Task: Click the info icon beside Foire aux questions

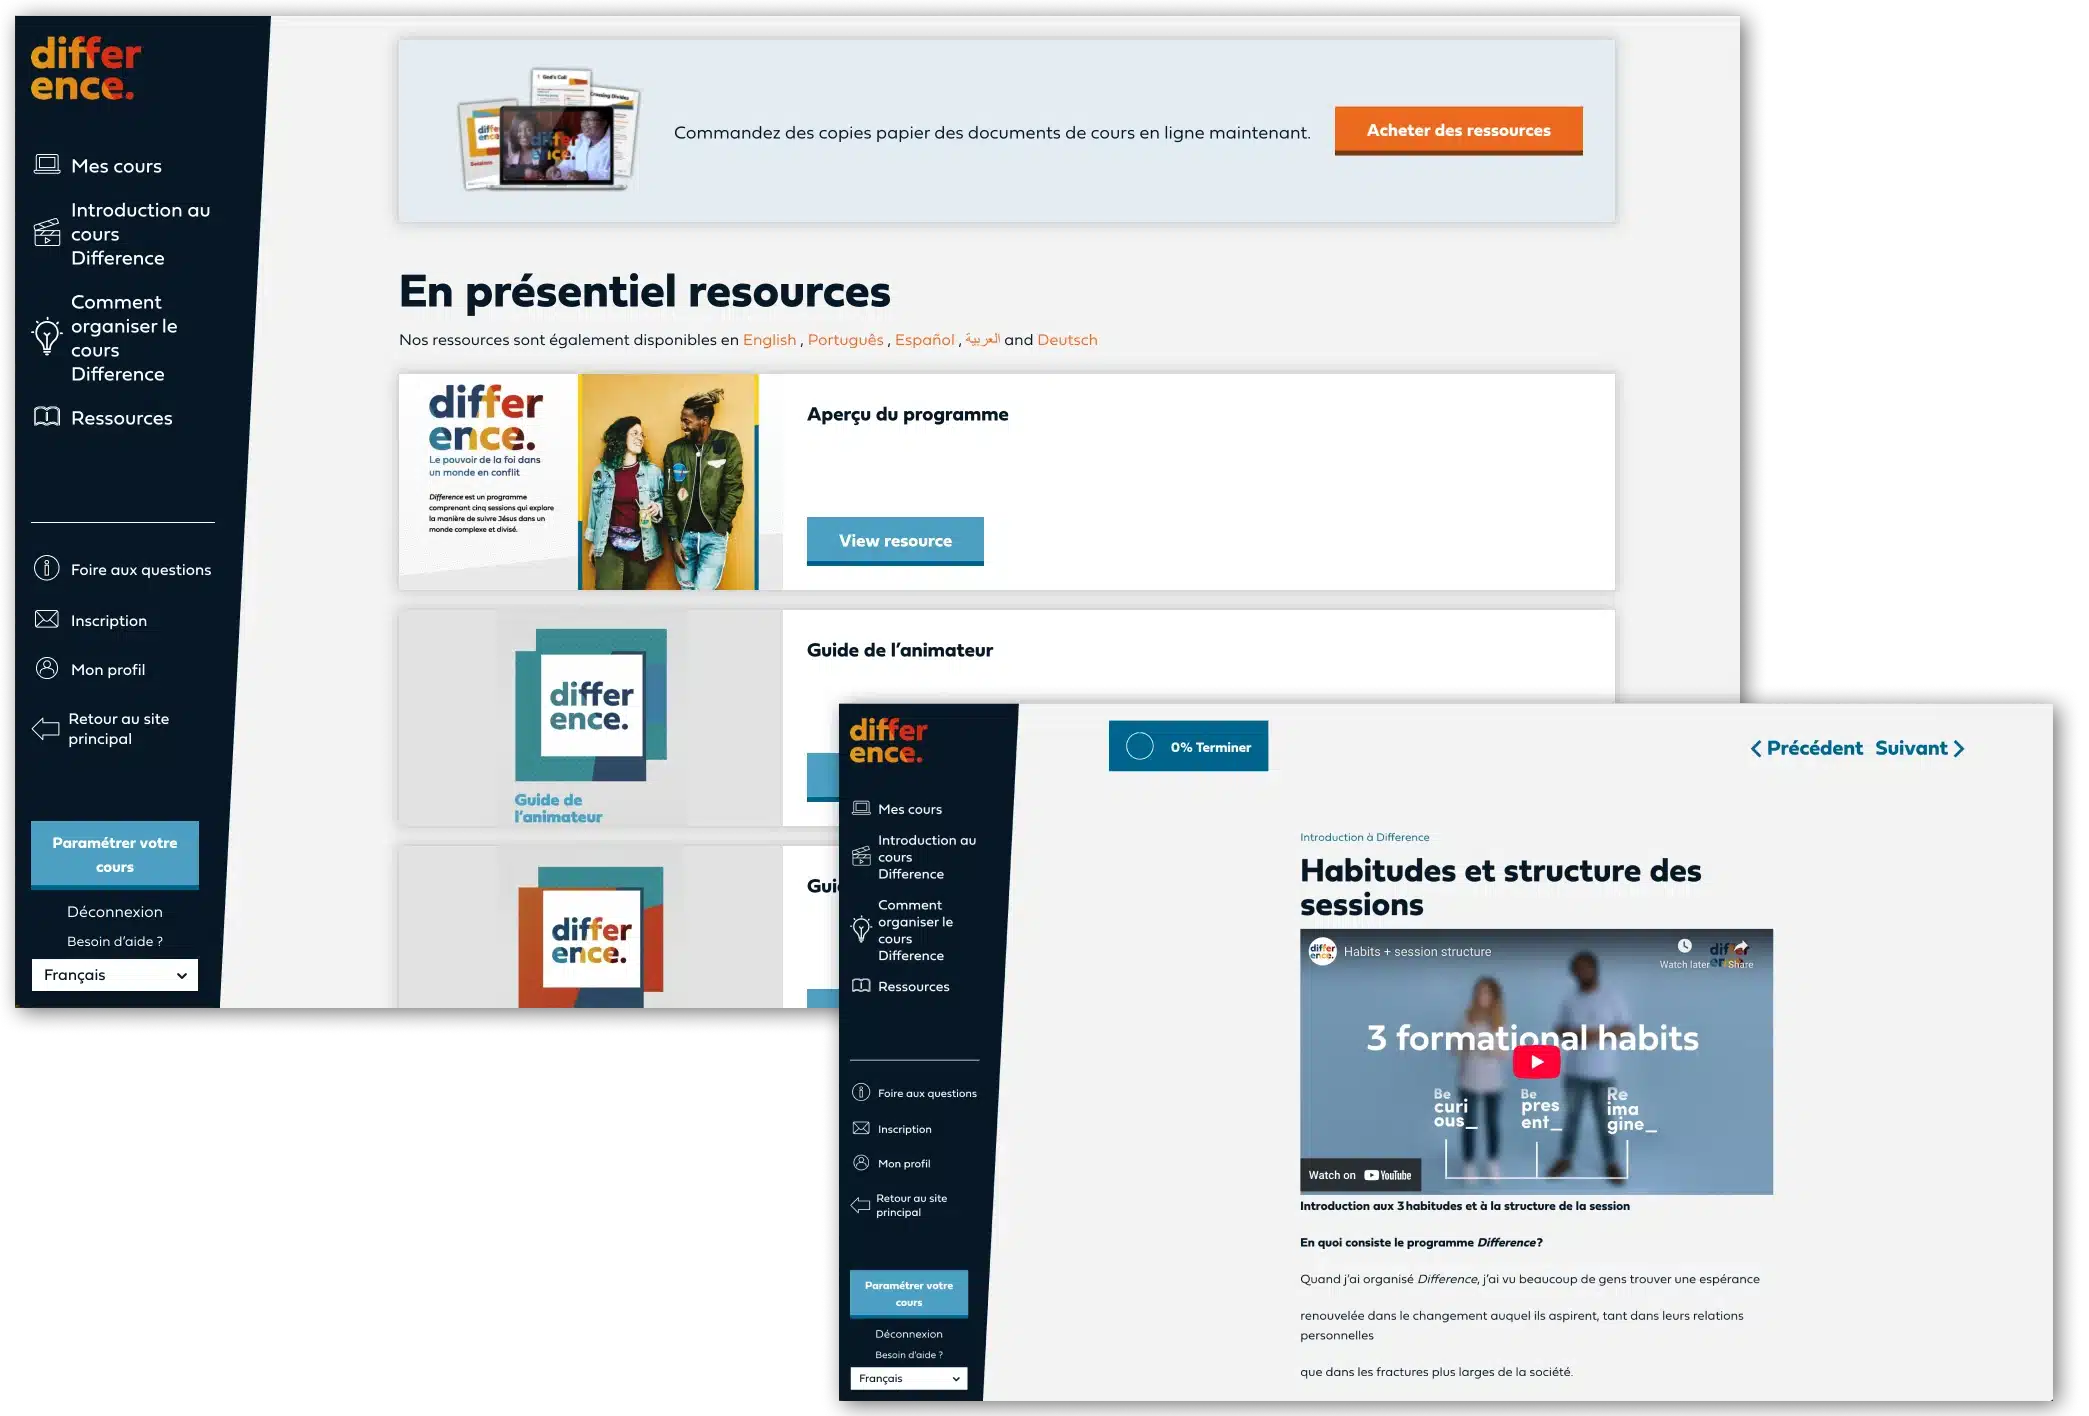Action: point(47,569)
